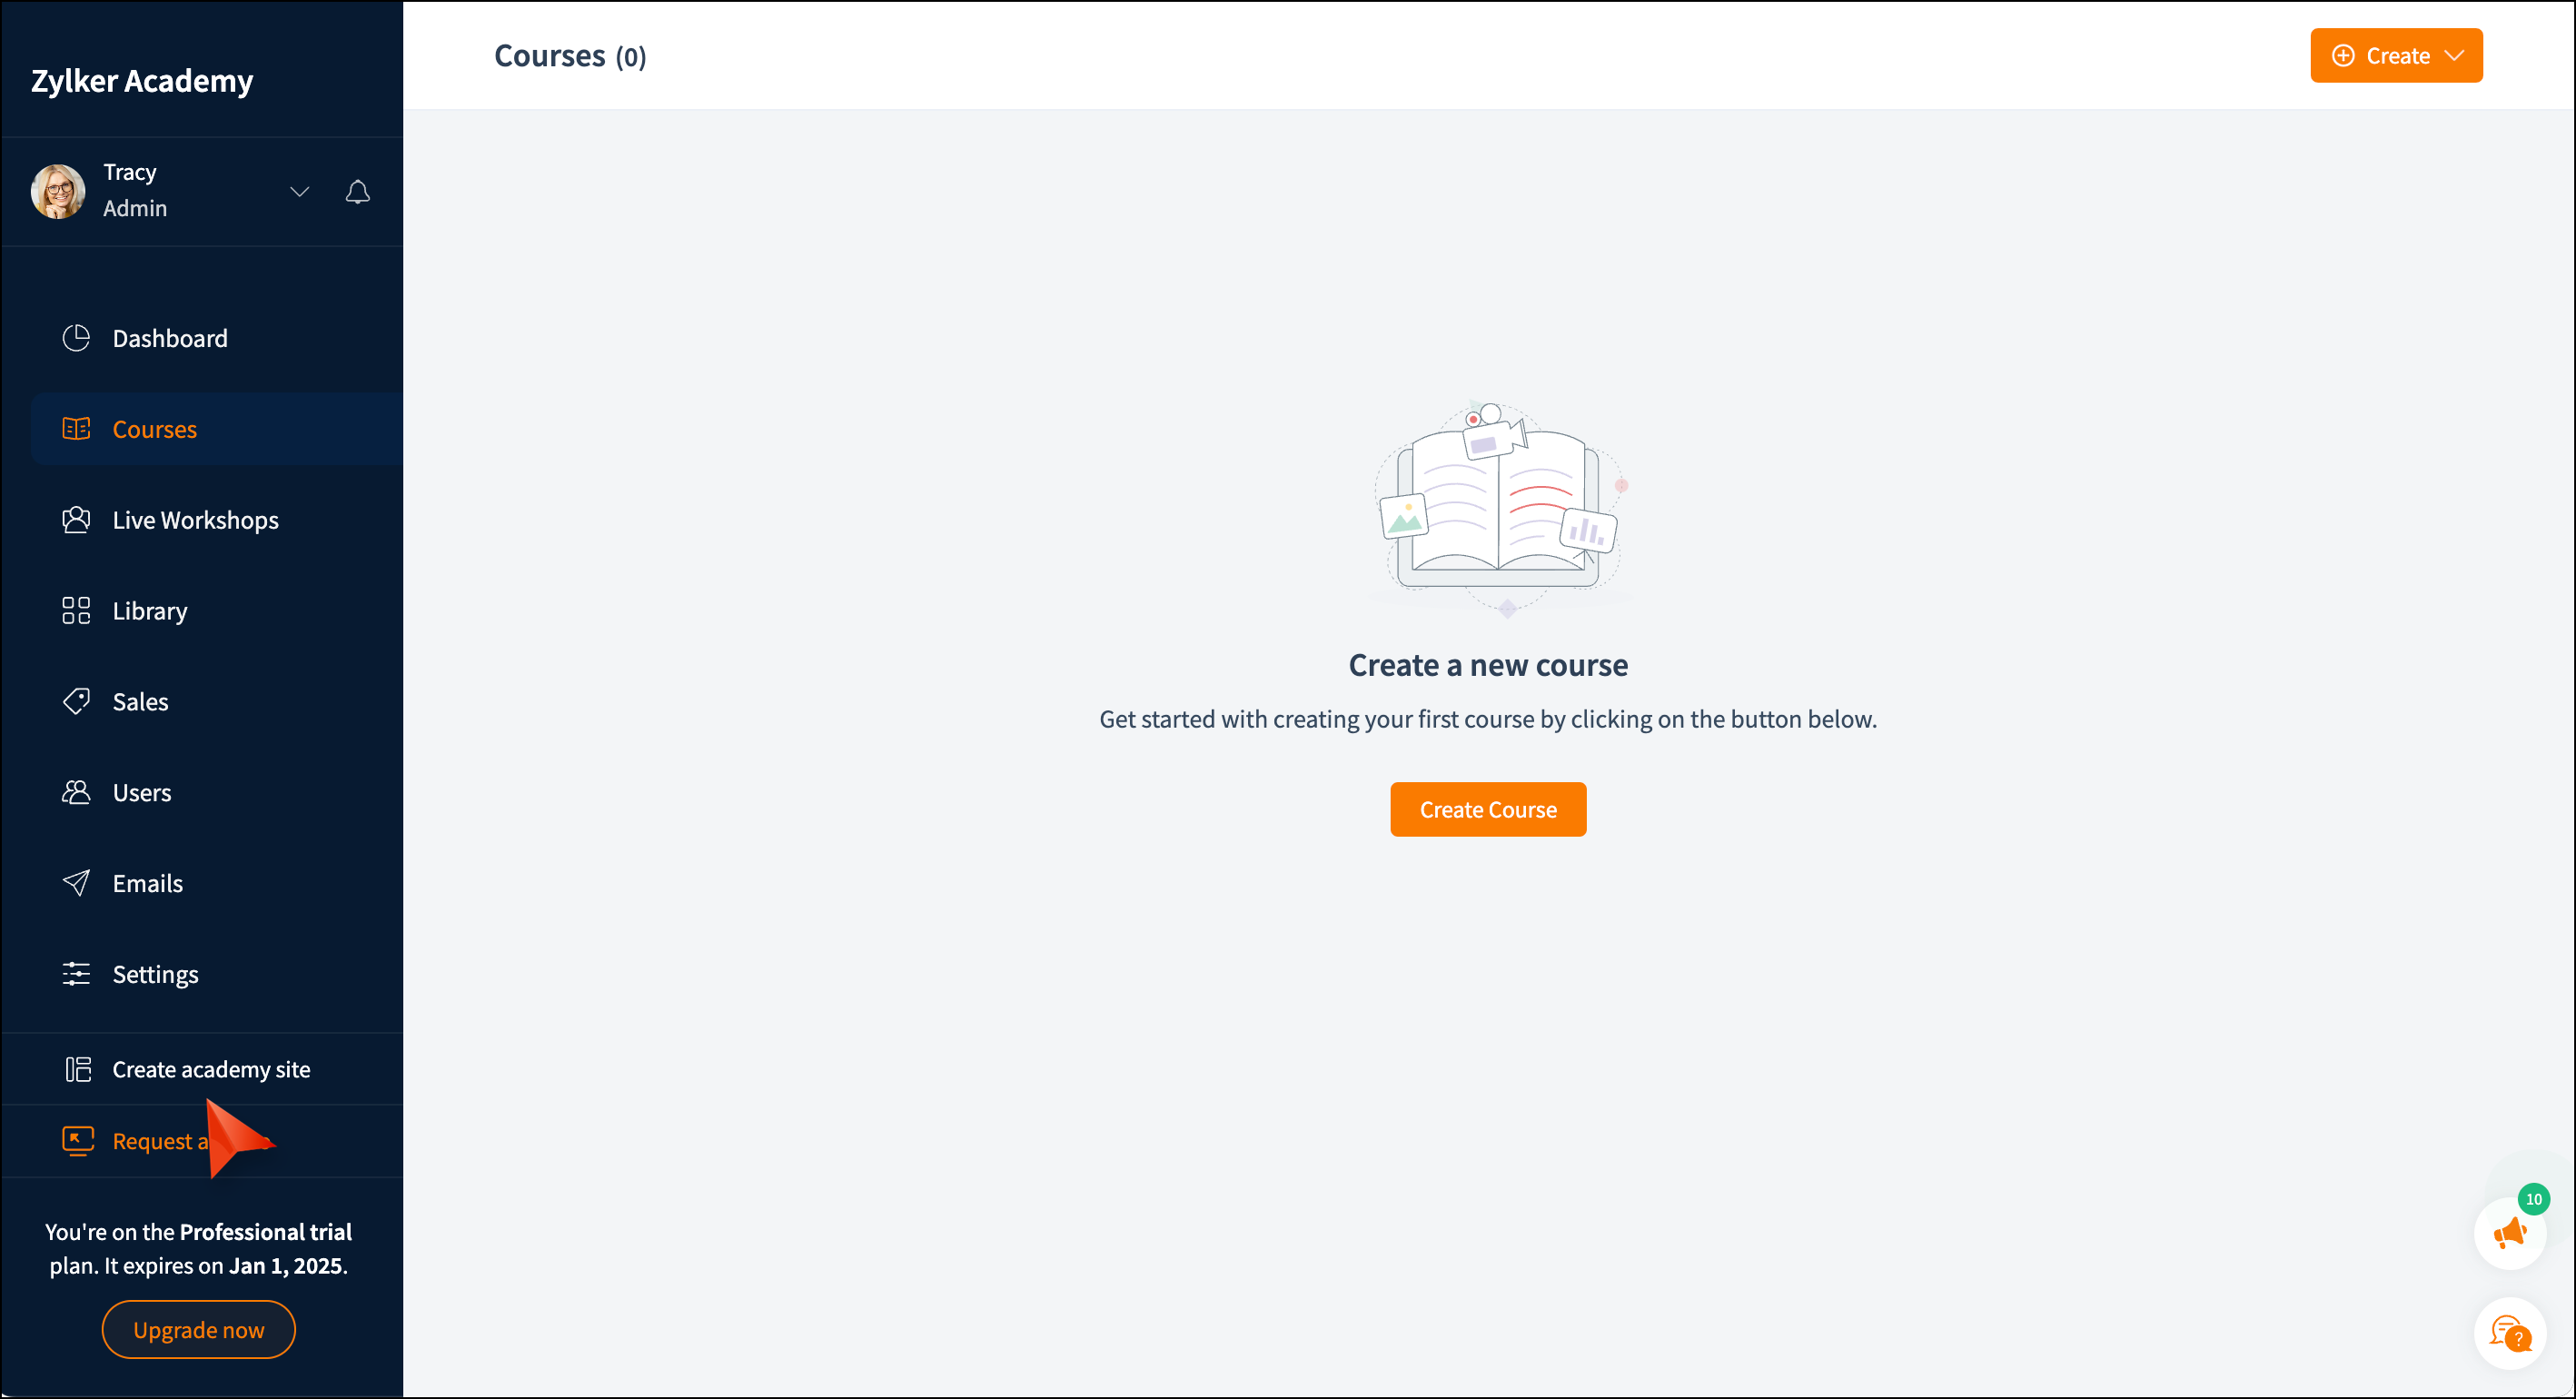This screenshot has height=1399, width=2576.
Task: Click the Settings sliders icon
Action: pos(76,974)
